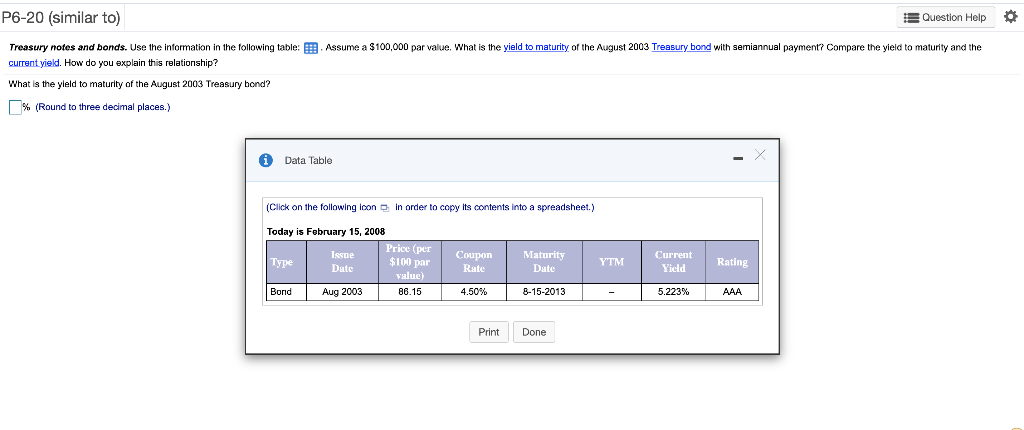Open the data table grid icon
The width and height of the screenshot is (1024, 430).
pyautogui.click(x=312, y=48)
